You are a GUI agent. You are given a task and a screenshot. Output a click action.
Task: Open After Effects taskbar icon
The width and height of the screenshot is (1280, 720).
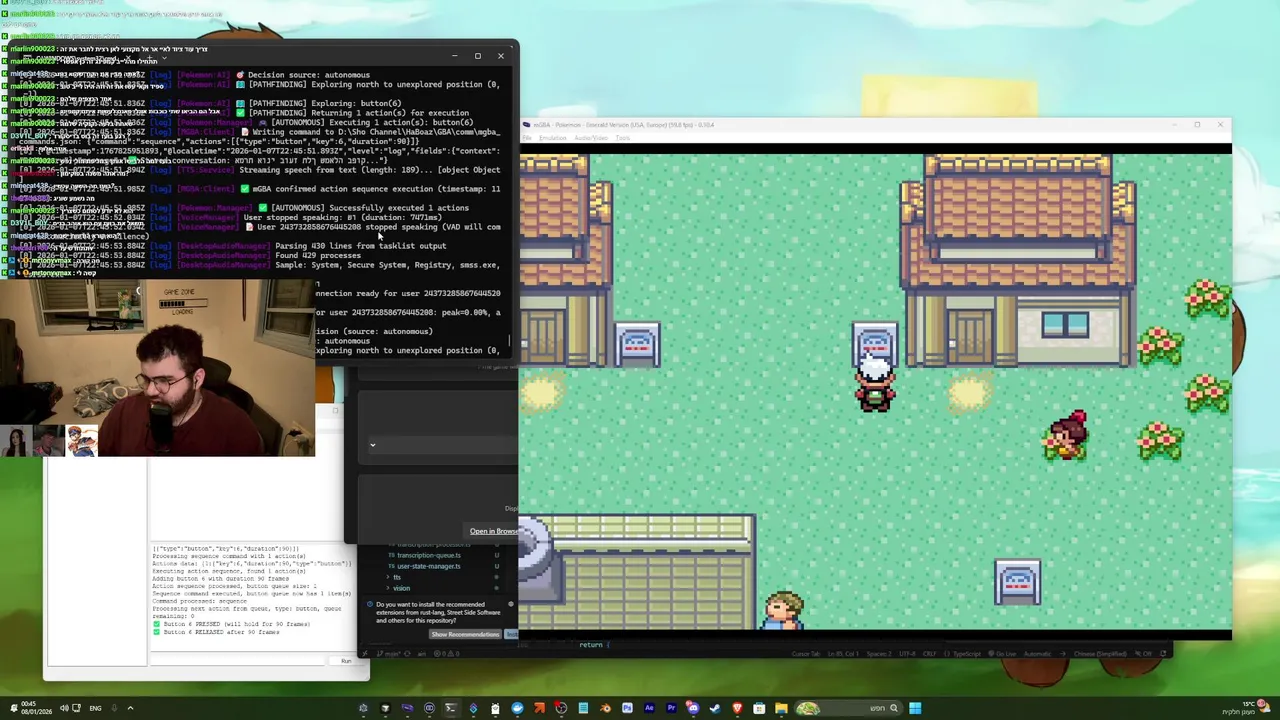(649, 708)
